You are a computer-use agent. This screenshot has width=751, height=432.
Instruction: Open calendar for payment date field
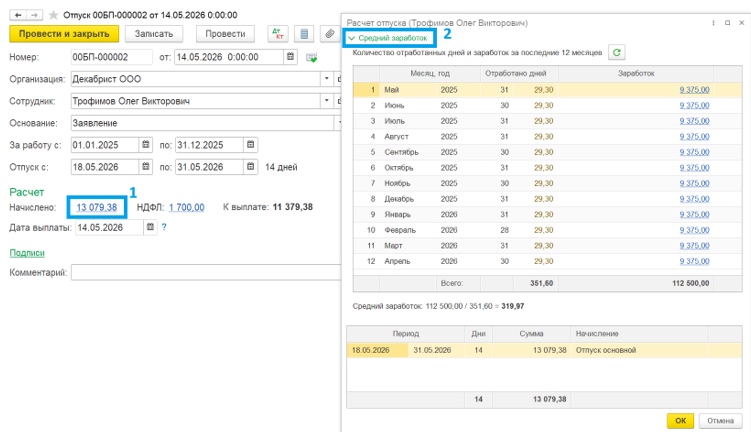pos(150,227)
